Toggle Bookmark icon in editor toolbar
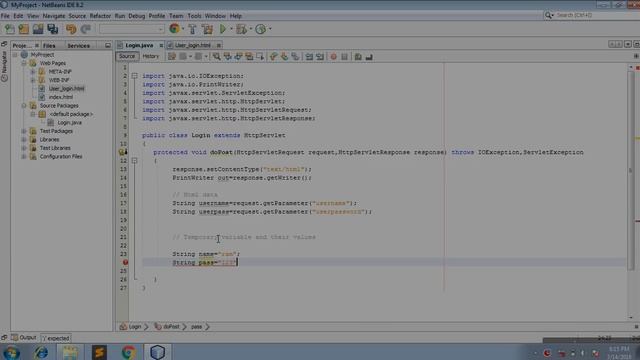The height and width of the screenshot is (360, 640). pos(295,57)
